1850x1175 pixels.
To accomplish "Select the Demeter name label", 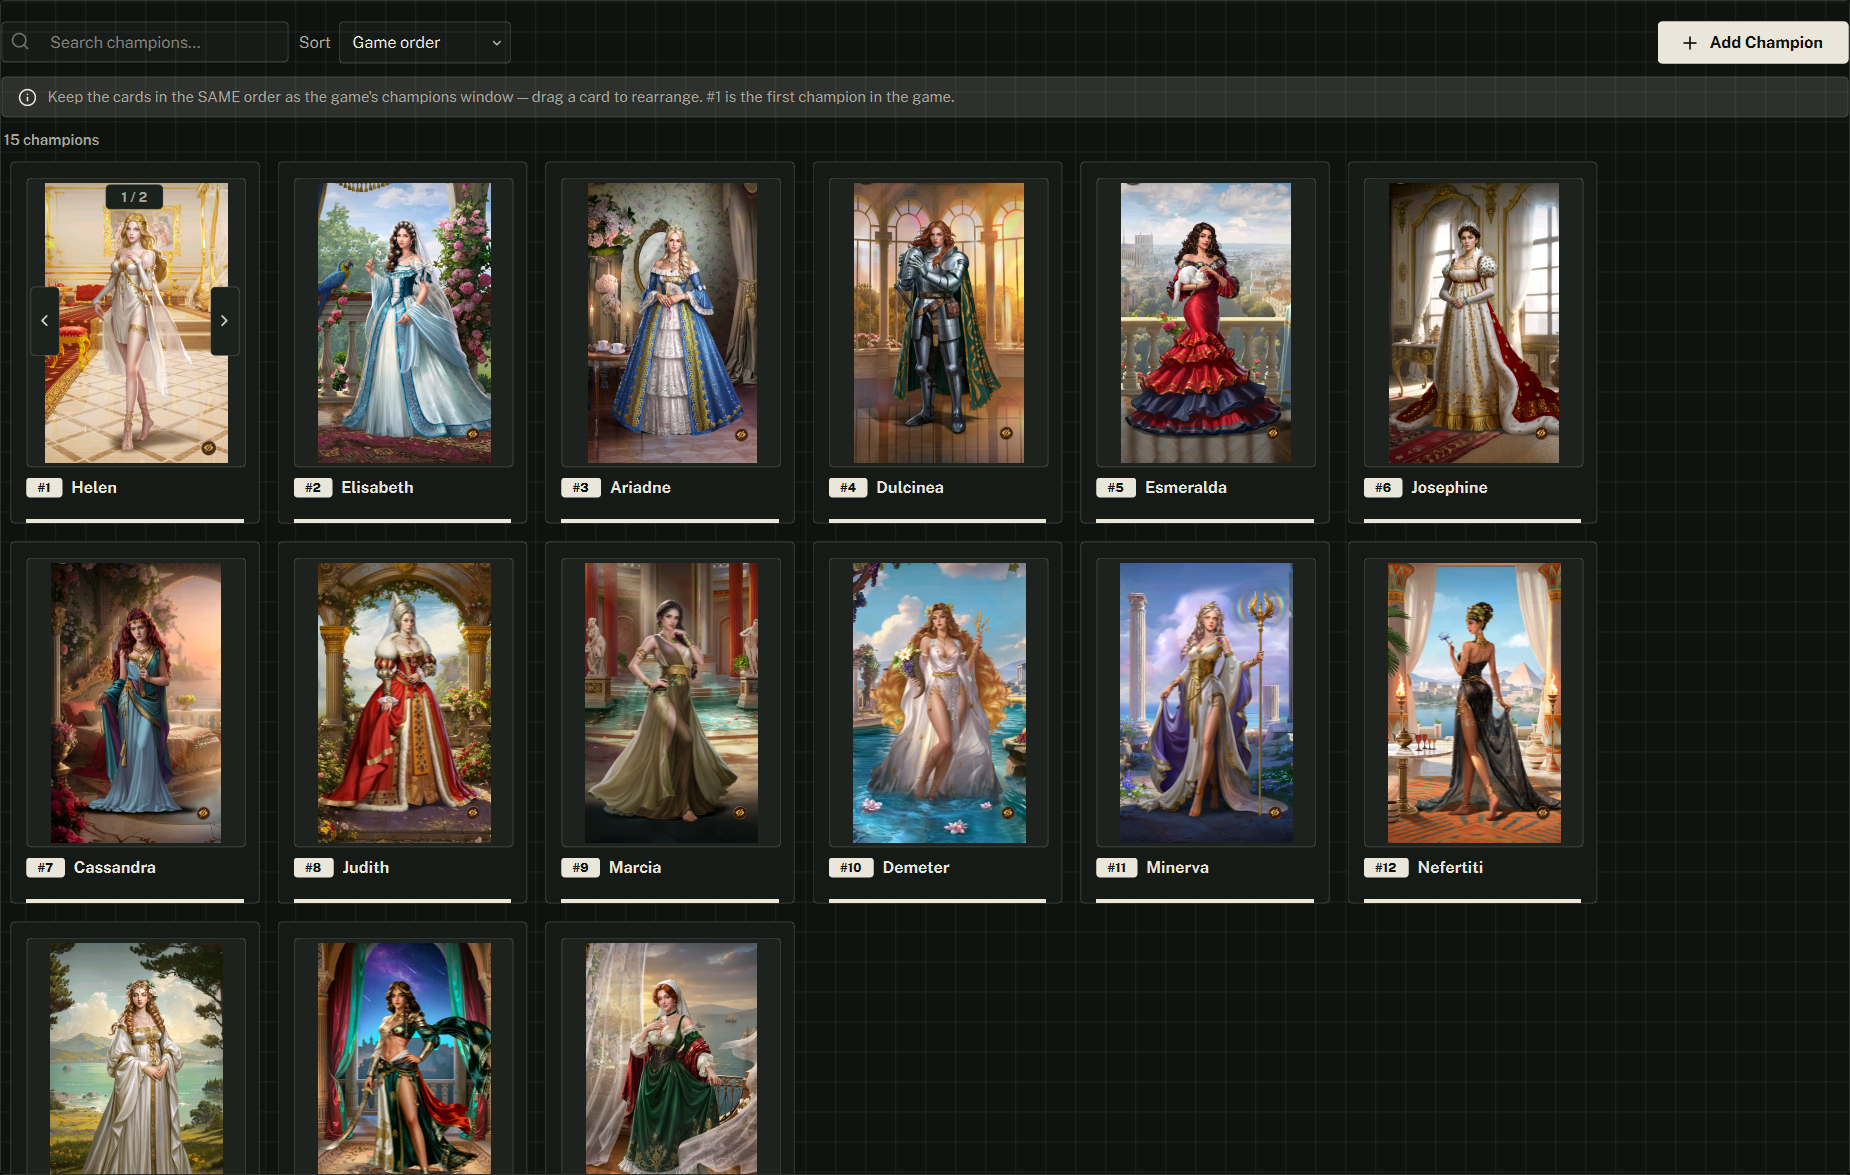I will coord(916,867).
